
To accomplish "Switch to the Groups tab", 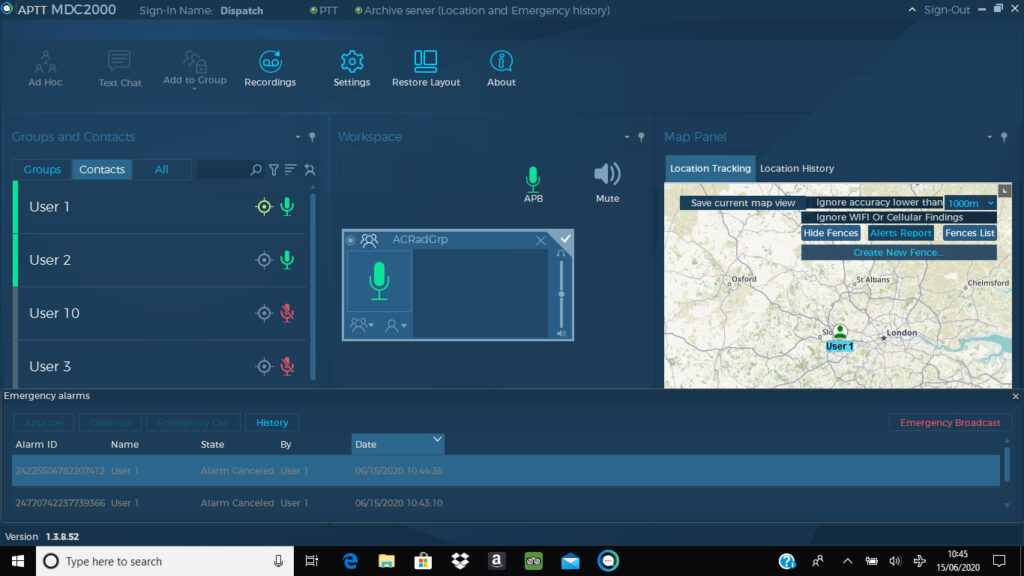I will 41,169.
